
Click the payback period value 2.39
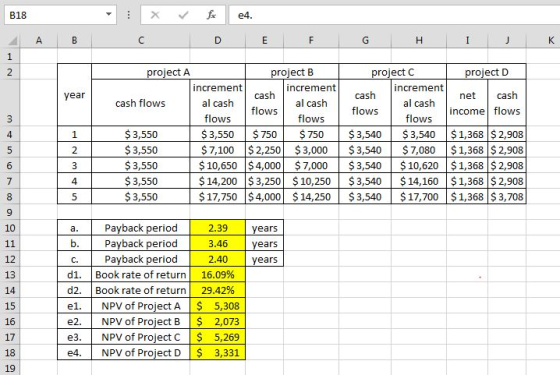click(218, 228)
